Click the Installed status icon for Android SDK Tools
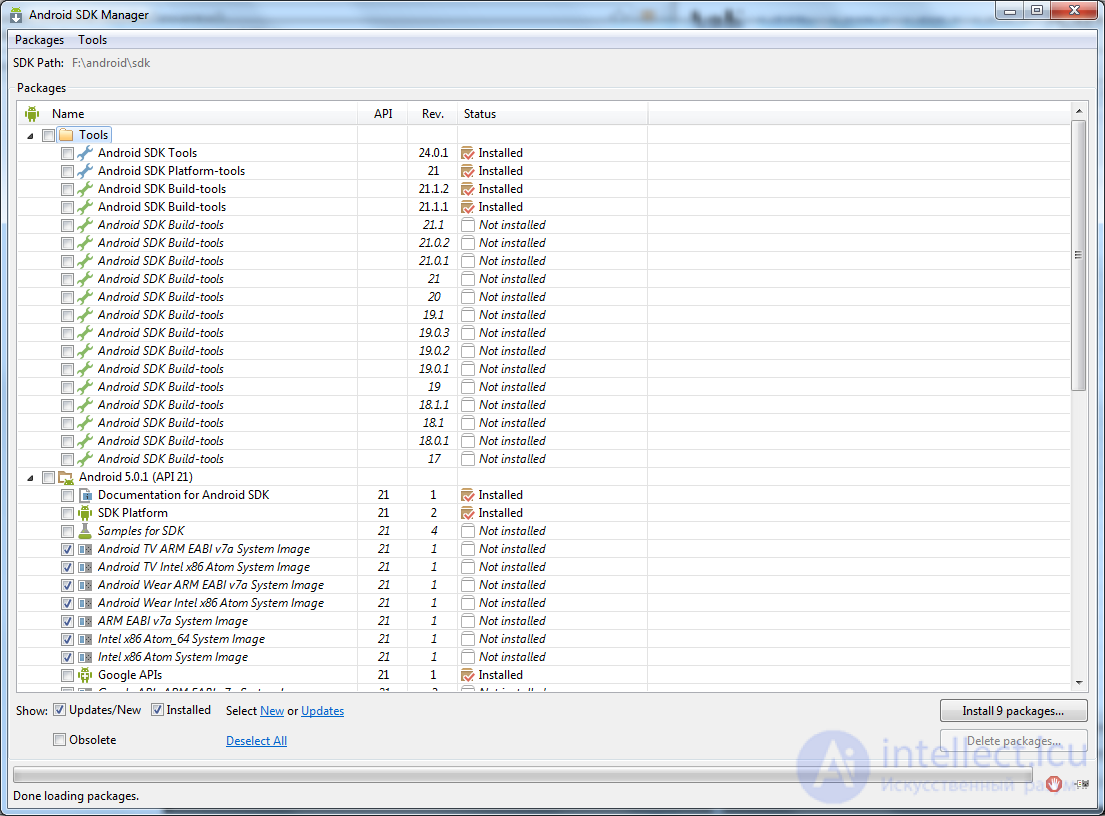The image size is (1105, 816). click(467, 153)
